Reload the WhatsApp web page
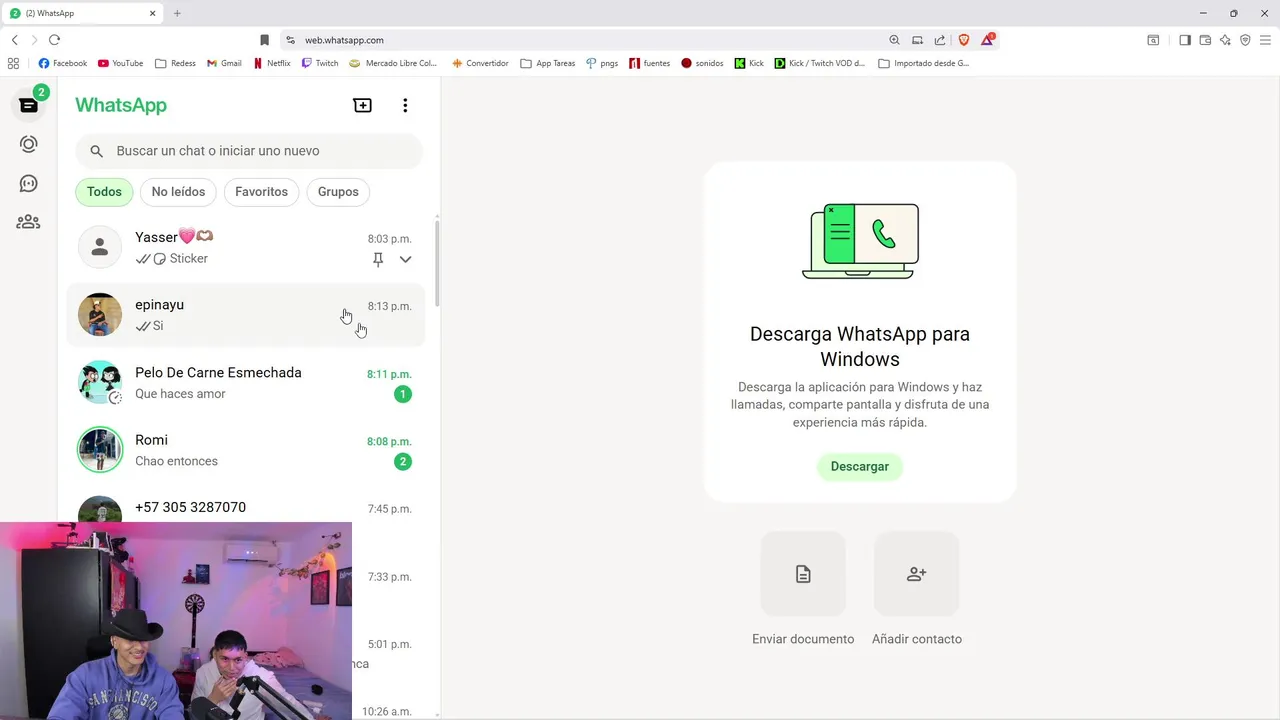1280x720 pixels. (x=54, y=40)
